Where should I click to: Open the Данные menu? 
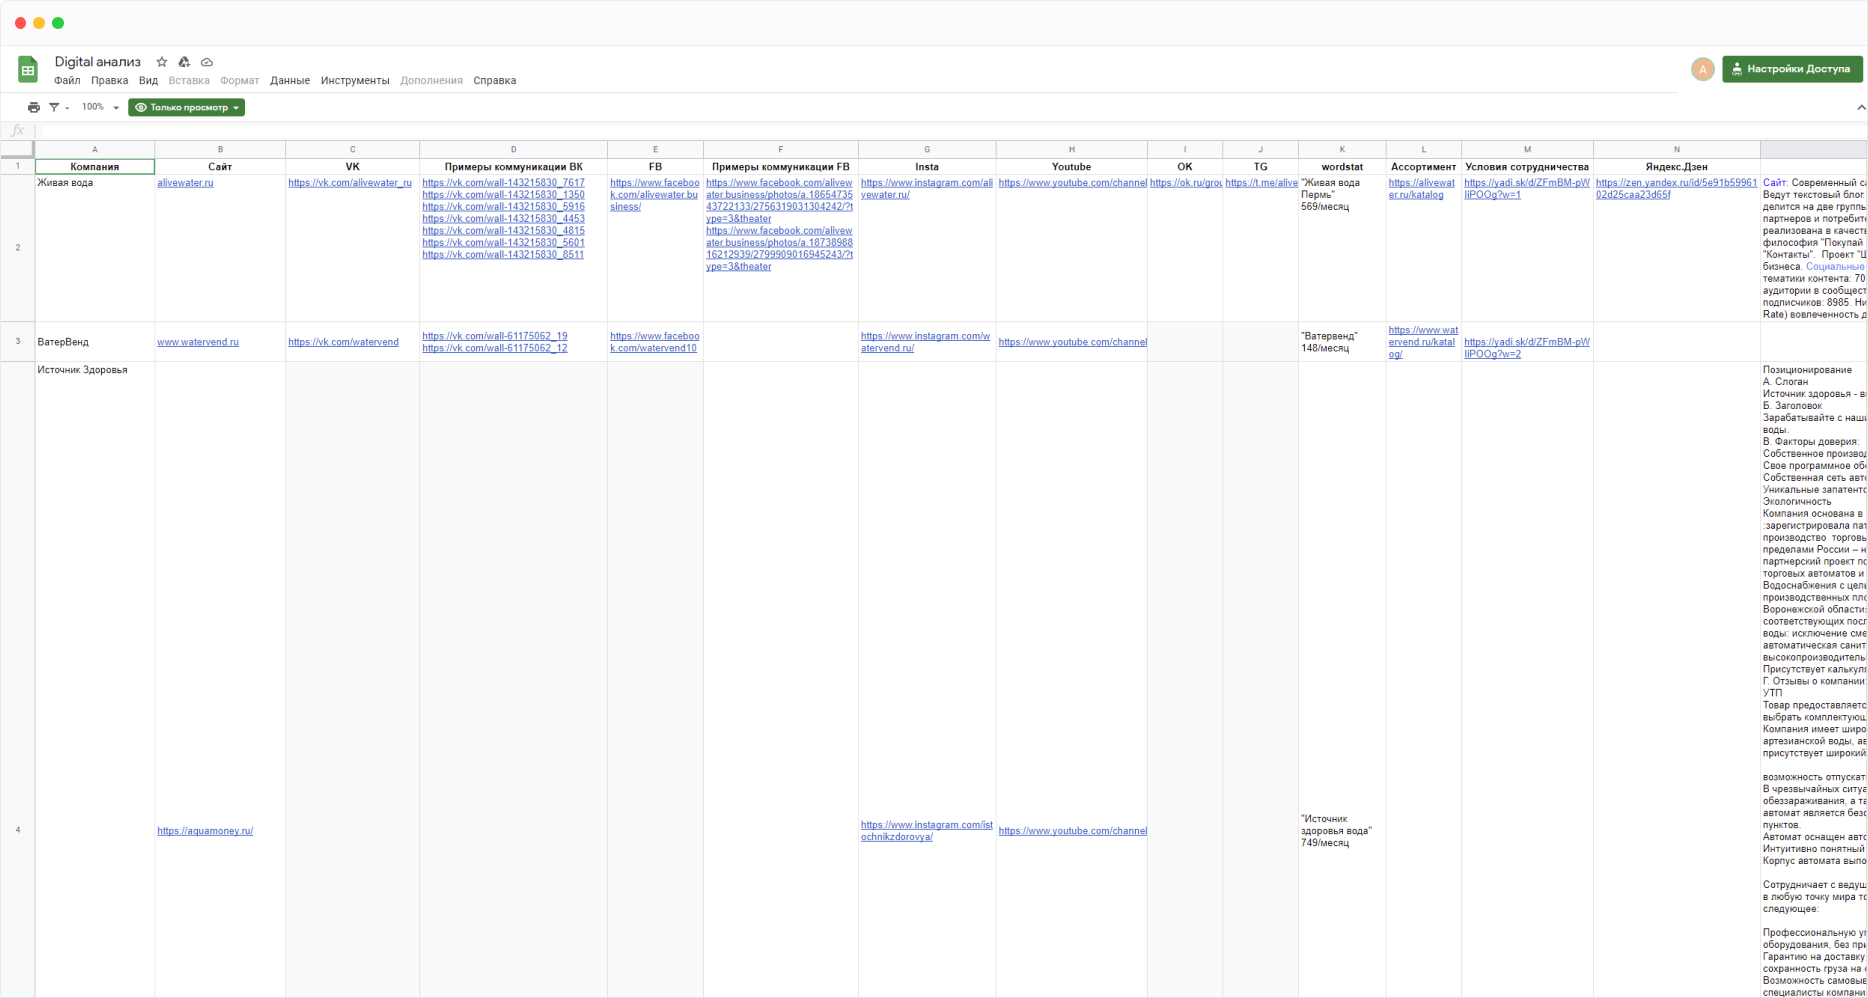click(290, 81)
